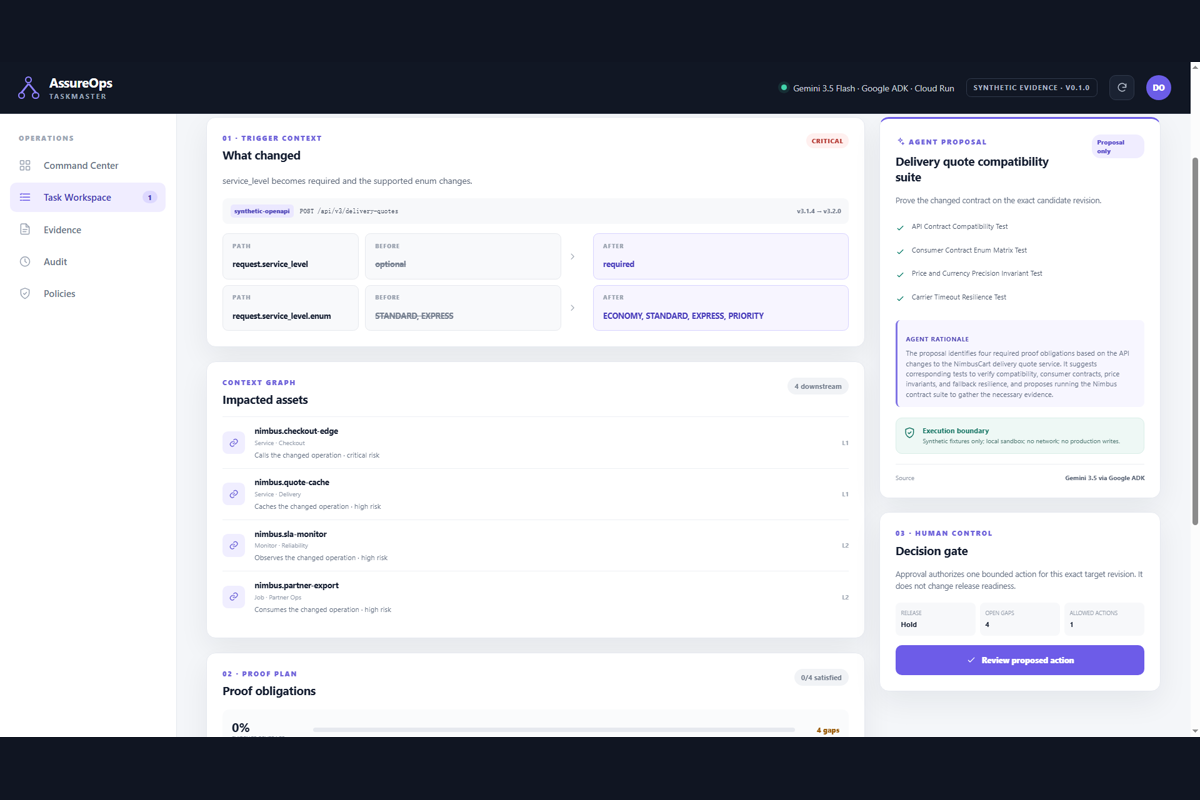Click the Policies shield icon
Image resolution: width=1200 pixels, height=800 pixels.
pyautogui.click(x=25, y=294)
